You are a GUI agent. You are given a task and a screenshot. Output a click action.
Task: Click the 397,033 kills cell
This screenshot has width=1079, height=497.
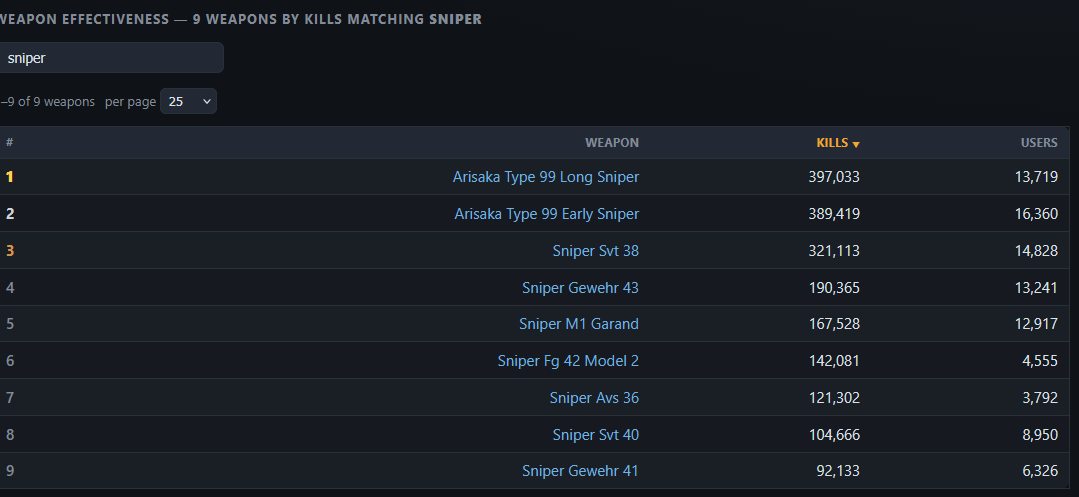[834, 177]
